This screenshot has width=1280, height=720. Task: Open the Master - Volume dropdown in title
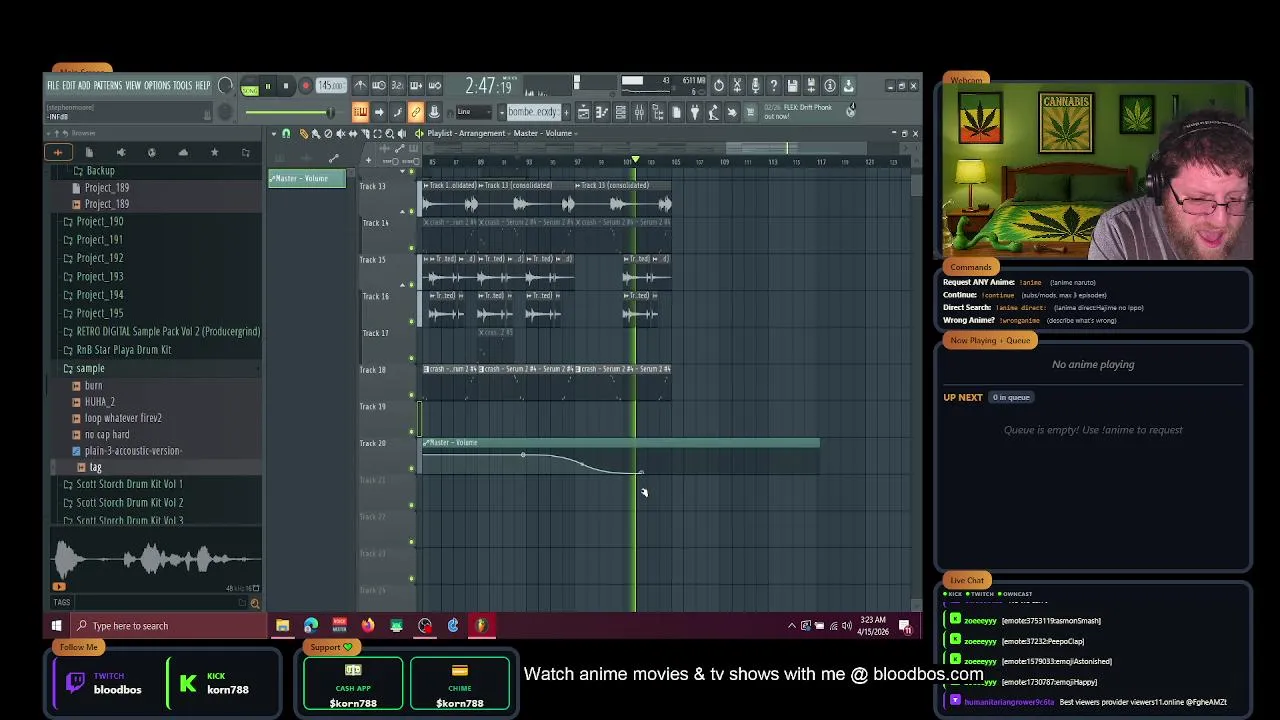pyautogui.click(x=546, y=133)
